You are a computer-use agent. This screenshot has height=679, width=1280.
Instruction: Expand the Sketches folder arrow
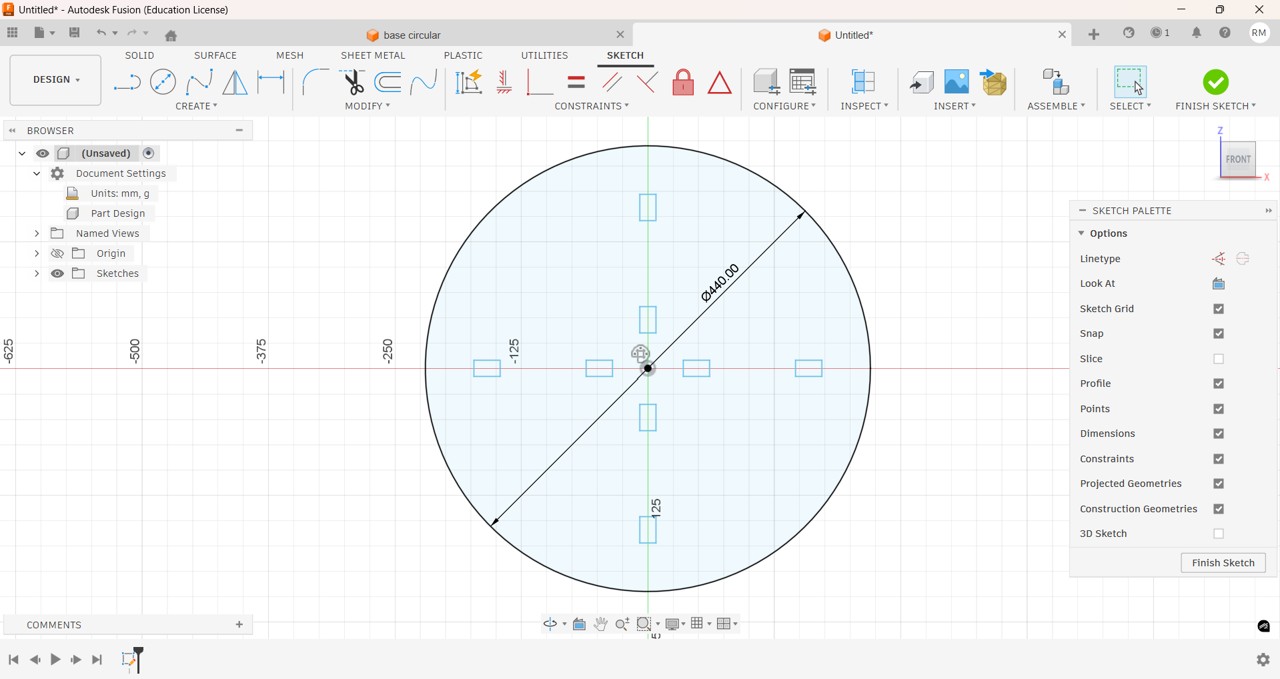pyautogui.click(x=37, y=274)
